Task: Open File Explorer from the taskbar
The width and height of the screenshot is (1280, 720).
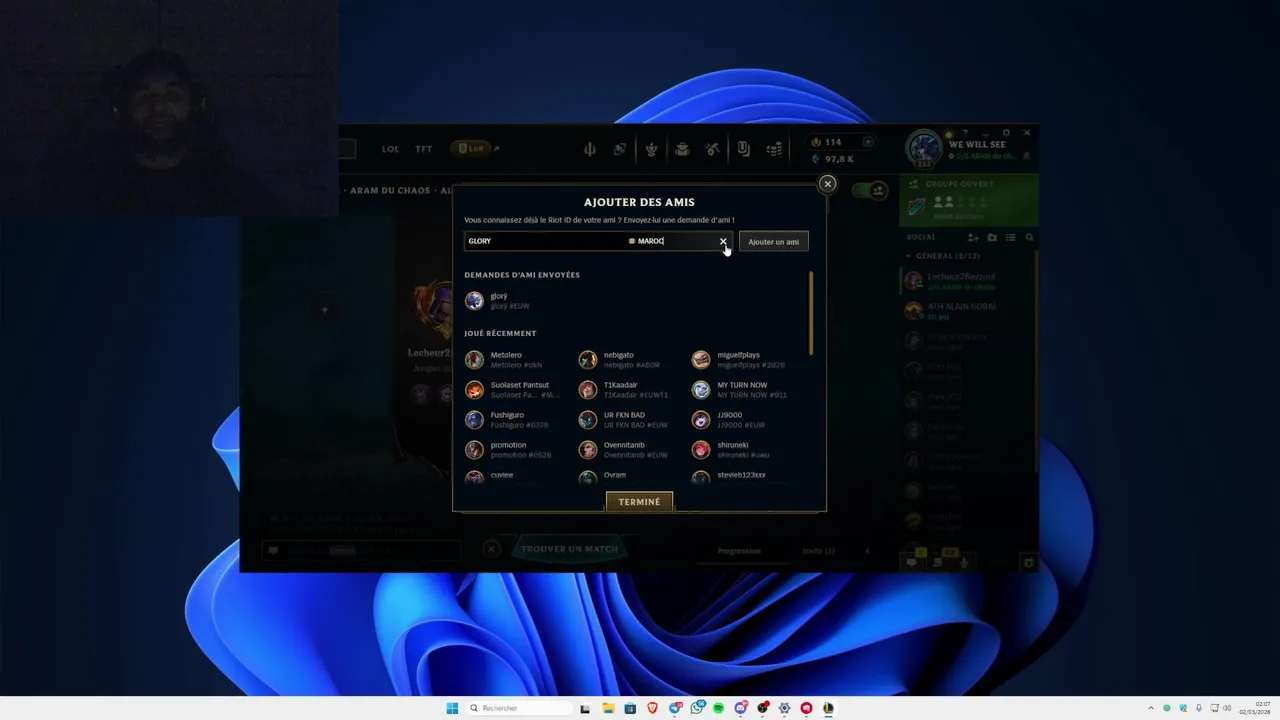Action: [607, 708]
